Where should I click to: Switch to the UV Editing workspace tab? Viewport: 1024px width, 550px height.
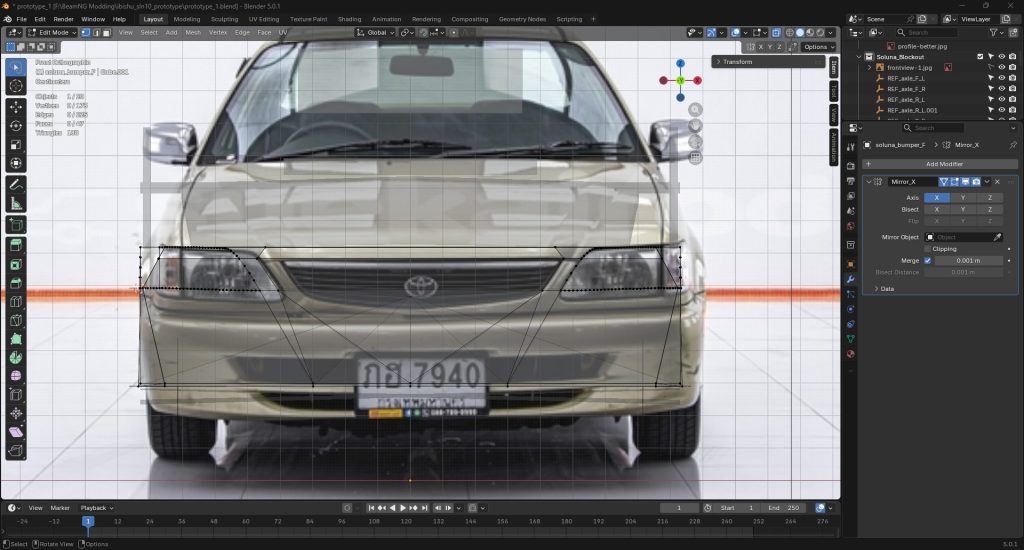coord(264,19)
